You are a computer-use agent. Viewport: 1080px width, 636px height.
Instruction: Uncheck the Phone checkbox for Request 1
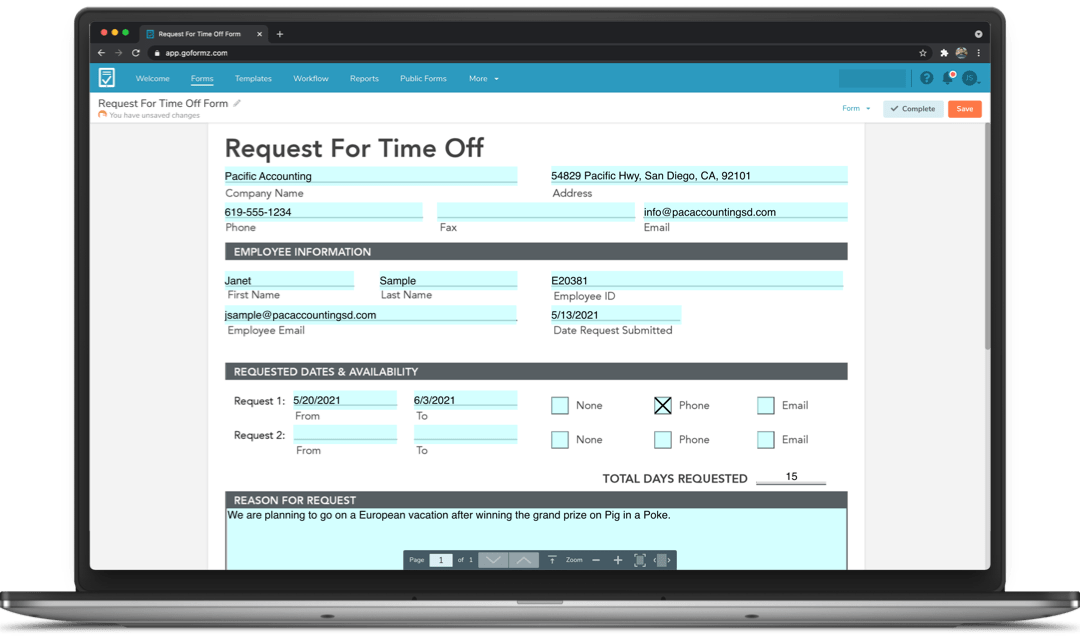coord(662,406)
